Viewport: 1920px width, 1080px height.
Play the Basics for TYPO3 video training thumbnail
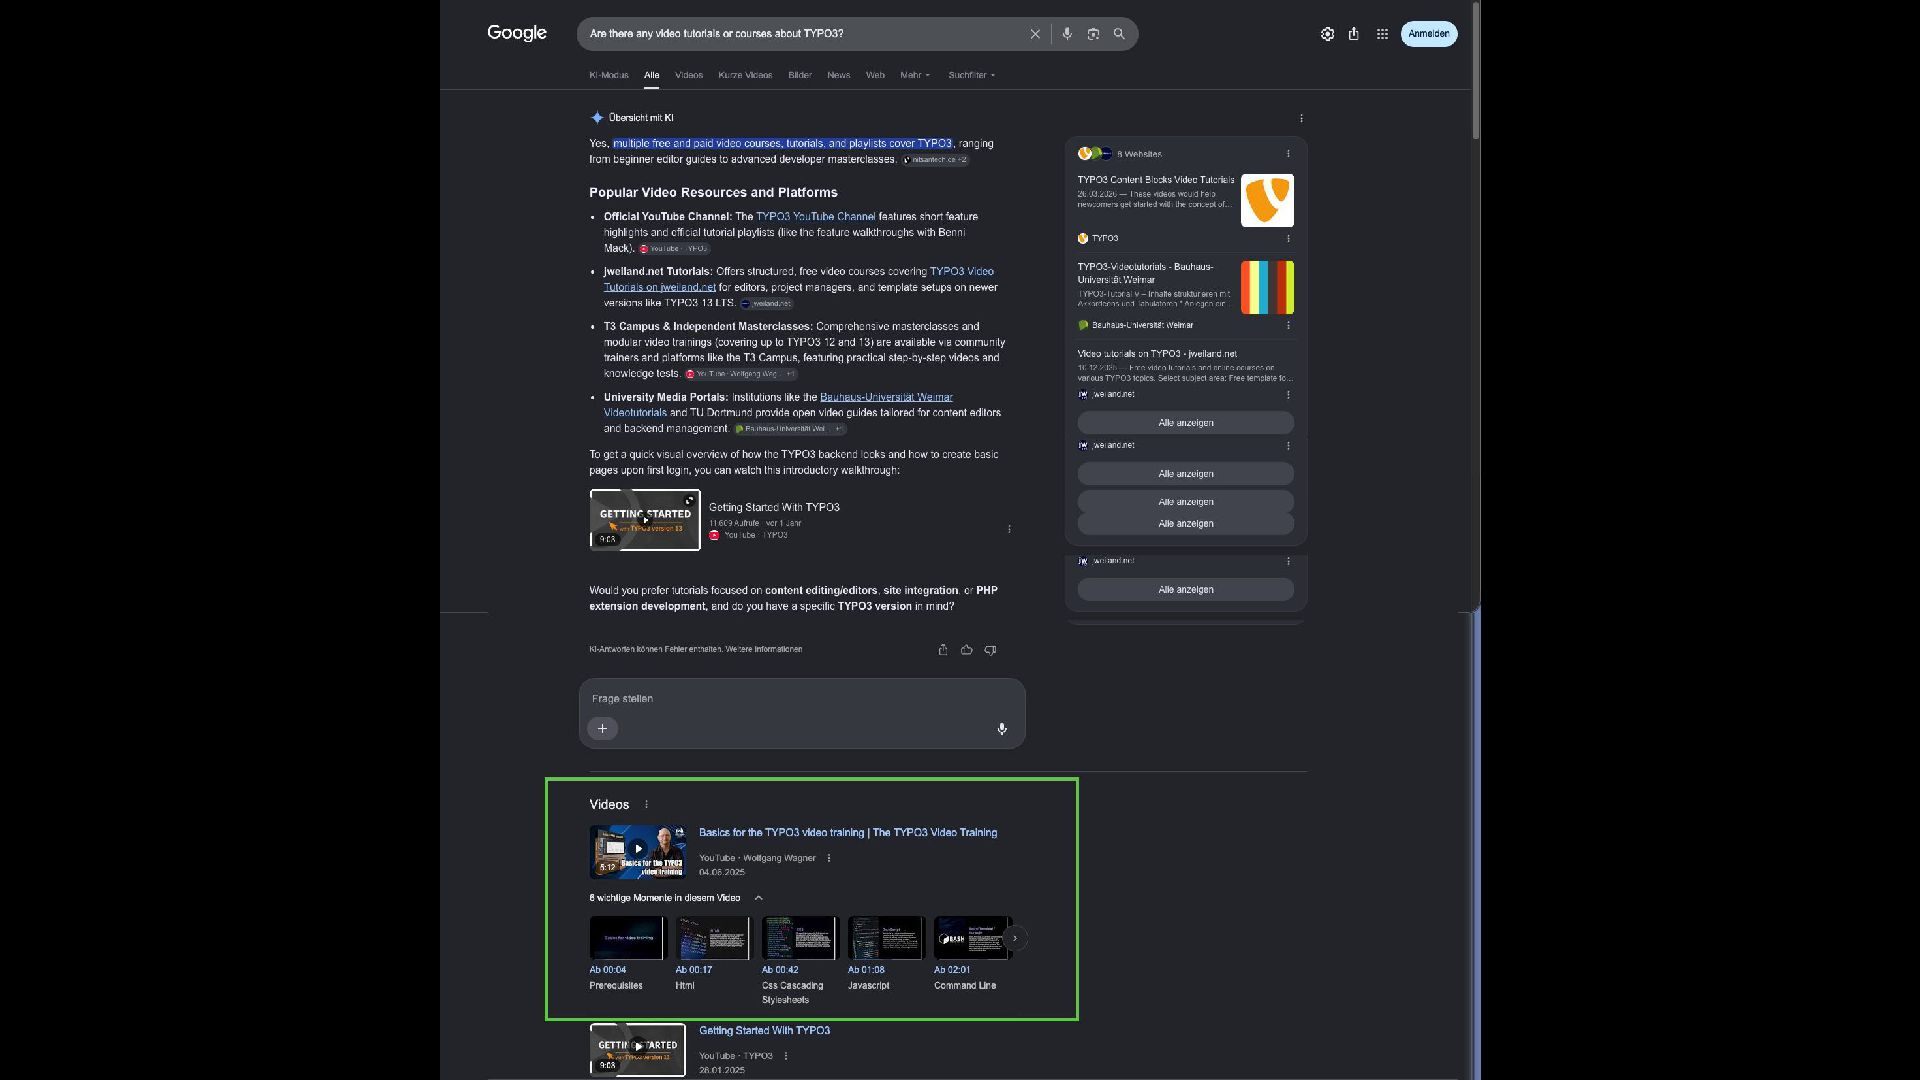point(638,851)
